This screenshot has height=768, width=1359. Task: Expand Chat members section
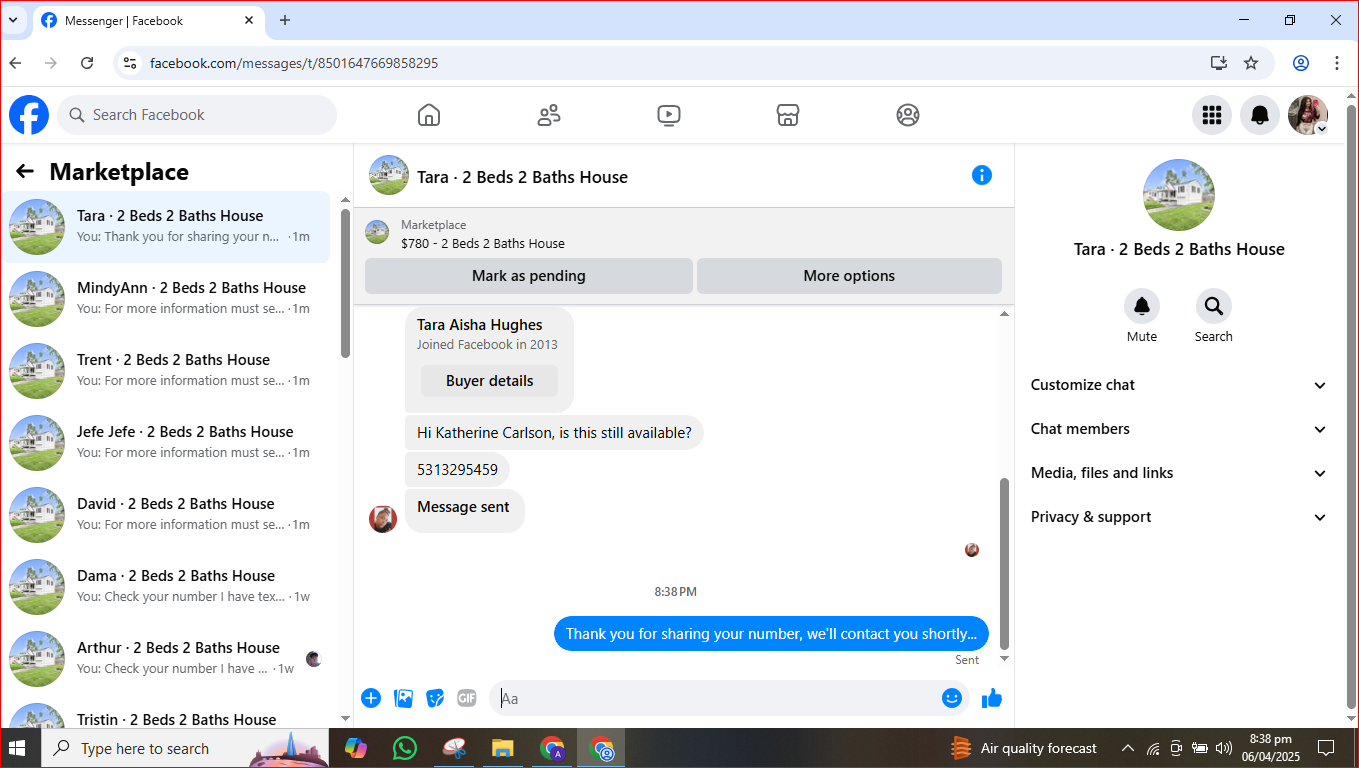(x=1179, y=429)
